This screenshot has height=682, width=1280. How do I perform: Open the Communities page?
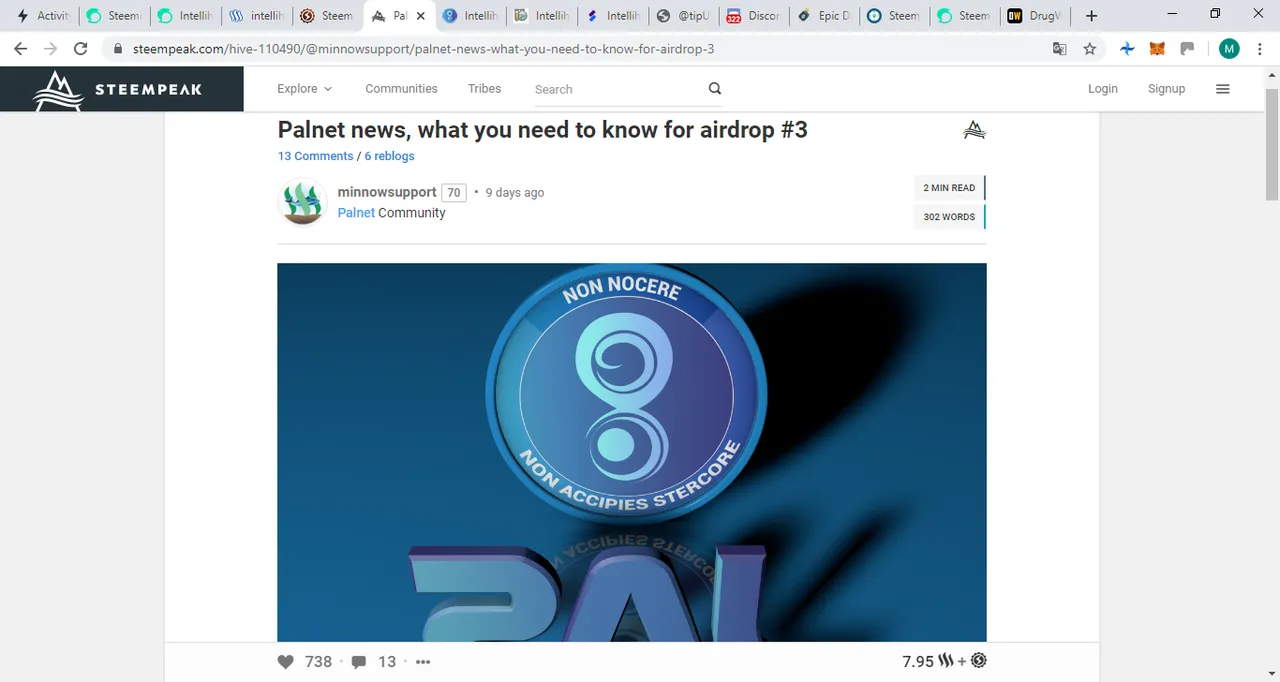[x=401, y=89]
